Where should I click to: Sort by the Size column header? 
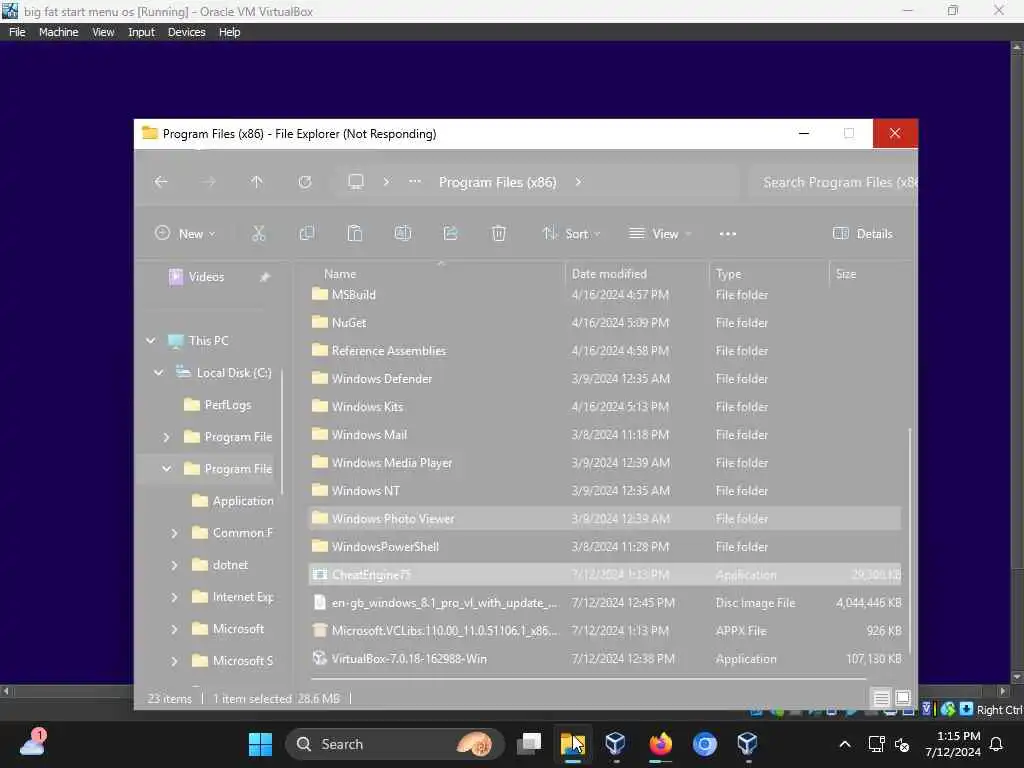click(x=846, y=274)
